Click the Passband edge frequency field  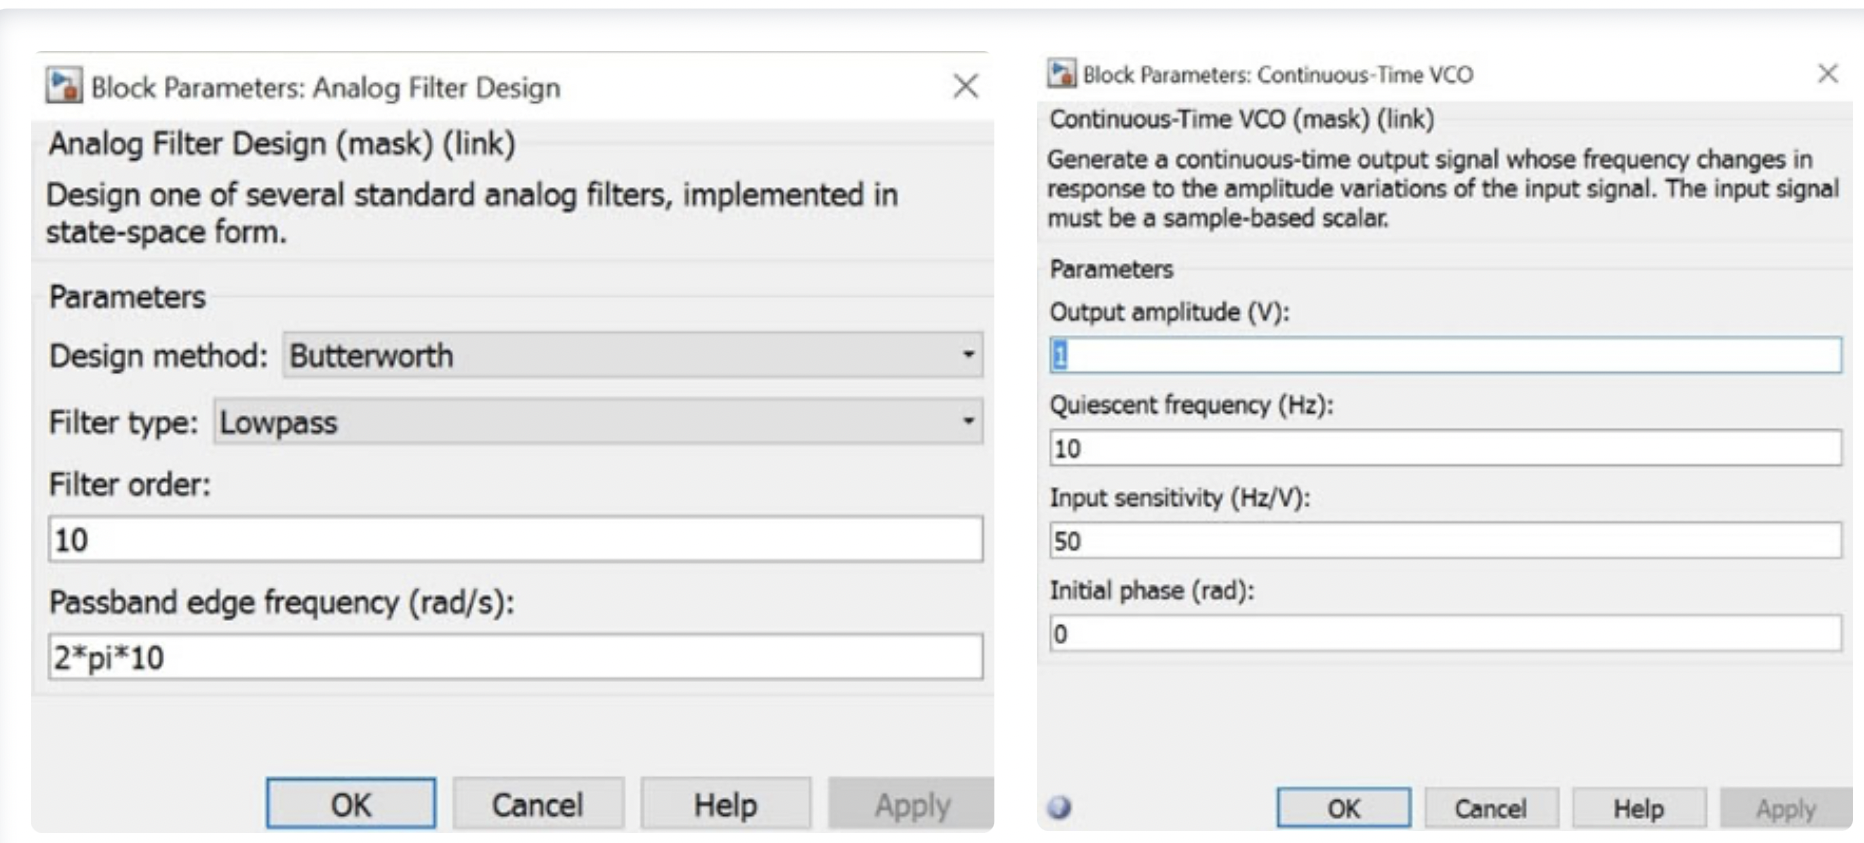coord(515,657)
